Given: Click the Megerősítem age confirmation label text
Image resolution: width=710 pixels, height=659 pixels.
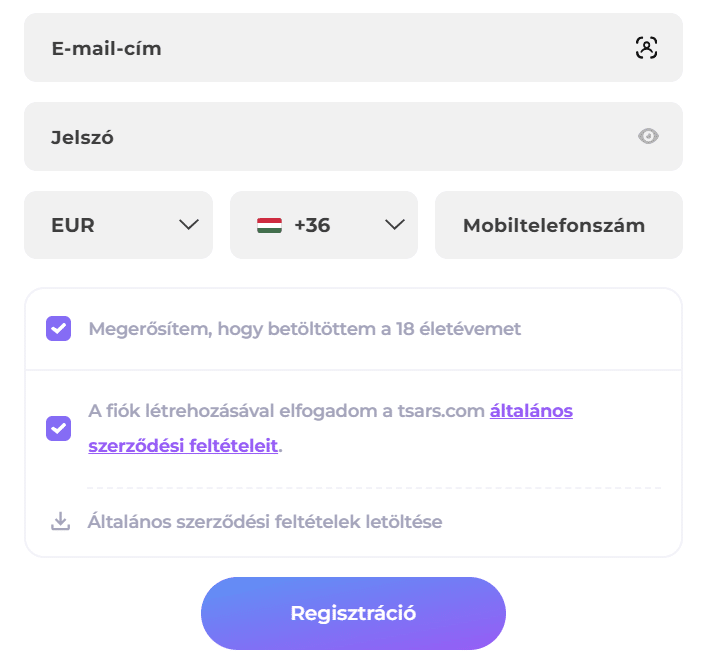Looking at the screenshot, I should point(304,328).
